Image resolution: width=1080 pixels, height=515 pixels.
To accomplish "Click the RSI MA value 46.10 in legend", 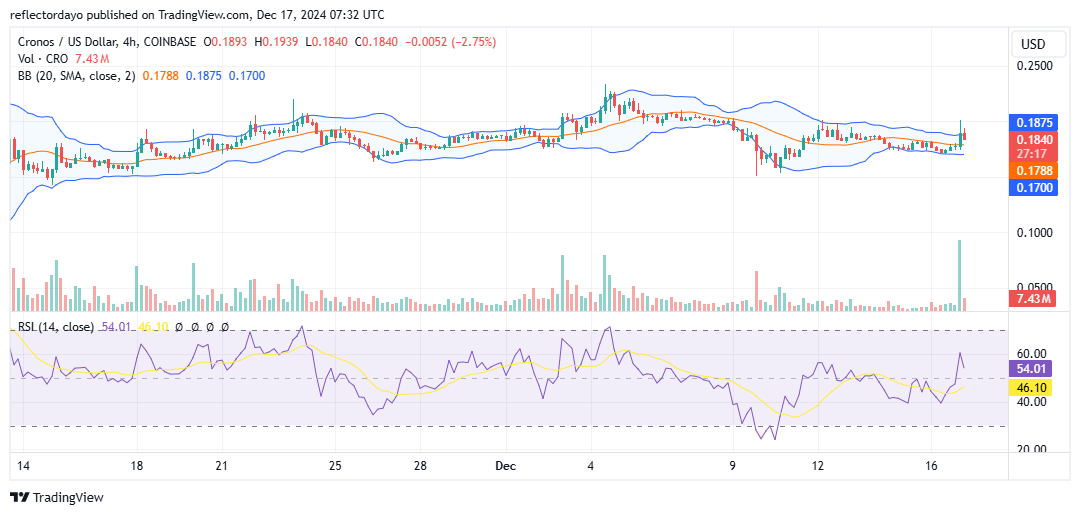I will pyautogui.click(x=154, y=327).
